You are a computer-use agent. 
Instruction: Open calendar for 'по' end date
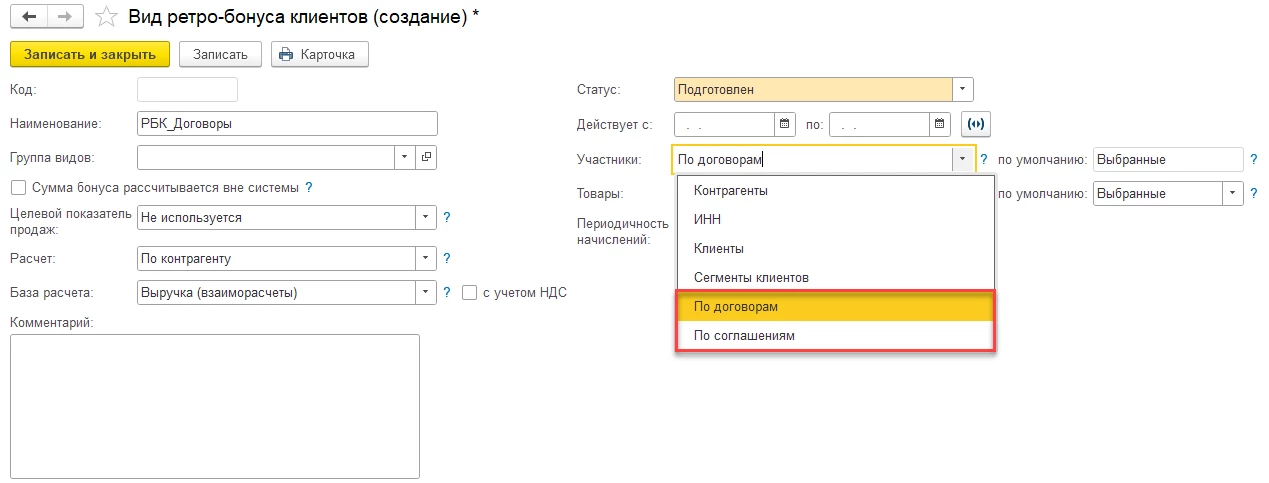pos(940,124)
